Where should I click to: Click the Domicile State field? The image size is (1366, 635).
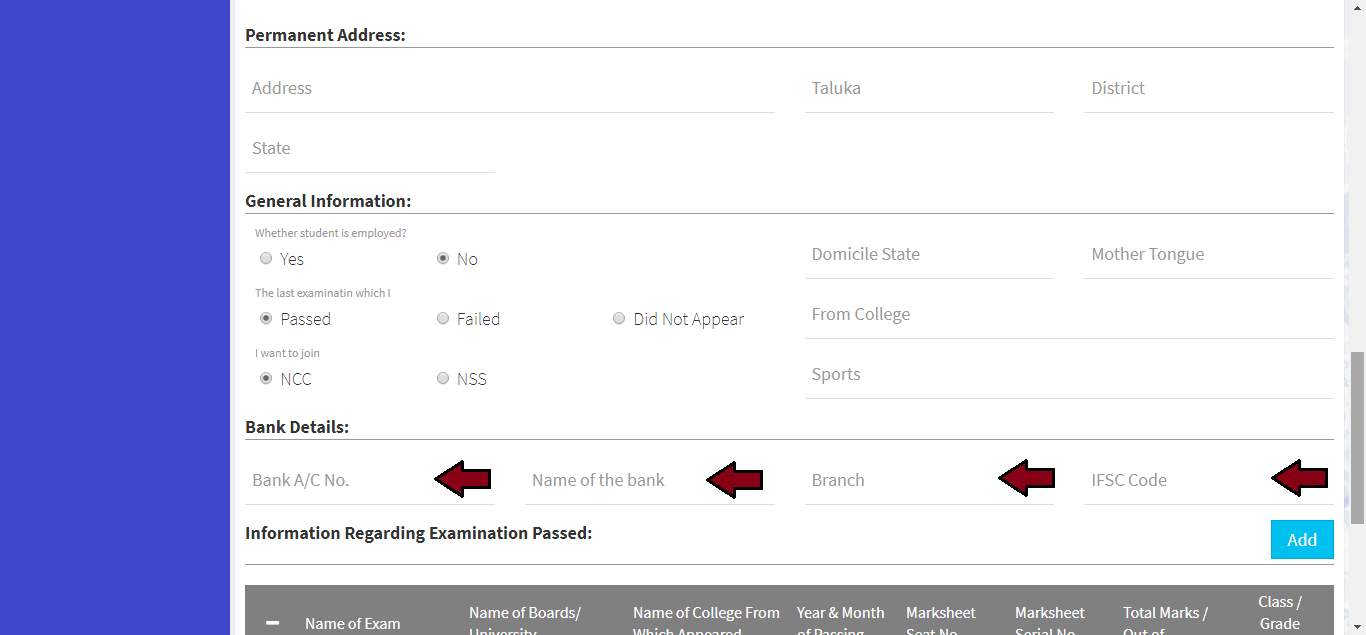(928, 255)
